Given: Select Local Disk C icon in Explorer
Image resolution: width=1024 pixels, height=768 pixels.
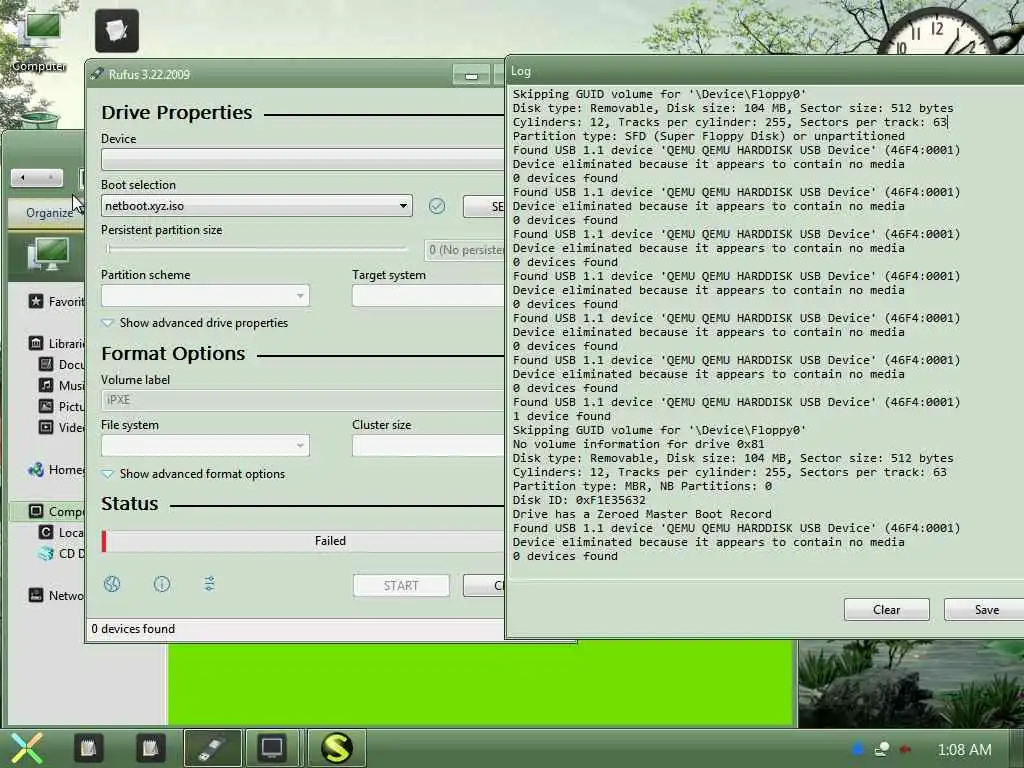Looking at the screenshot, I should coord(46,532).
